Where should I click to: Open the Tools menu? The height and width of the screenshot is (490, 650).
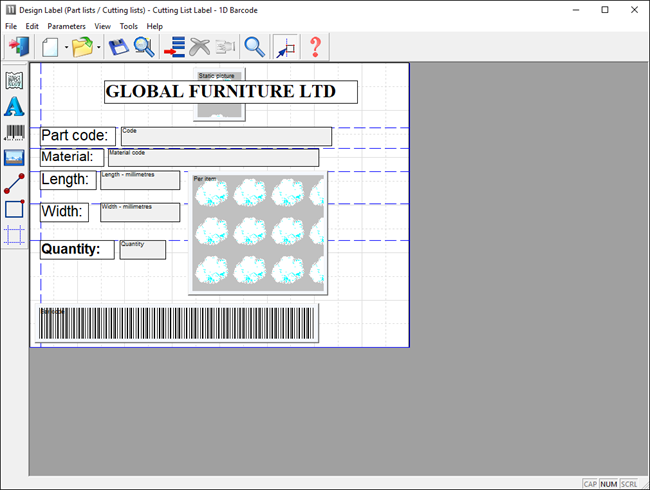click(x=129, y=26)
